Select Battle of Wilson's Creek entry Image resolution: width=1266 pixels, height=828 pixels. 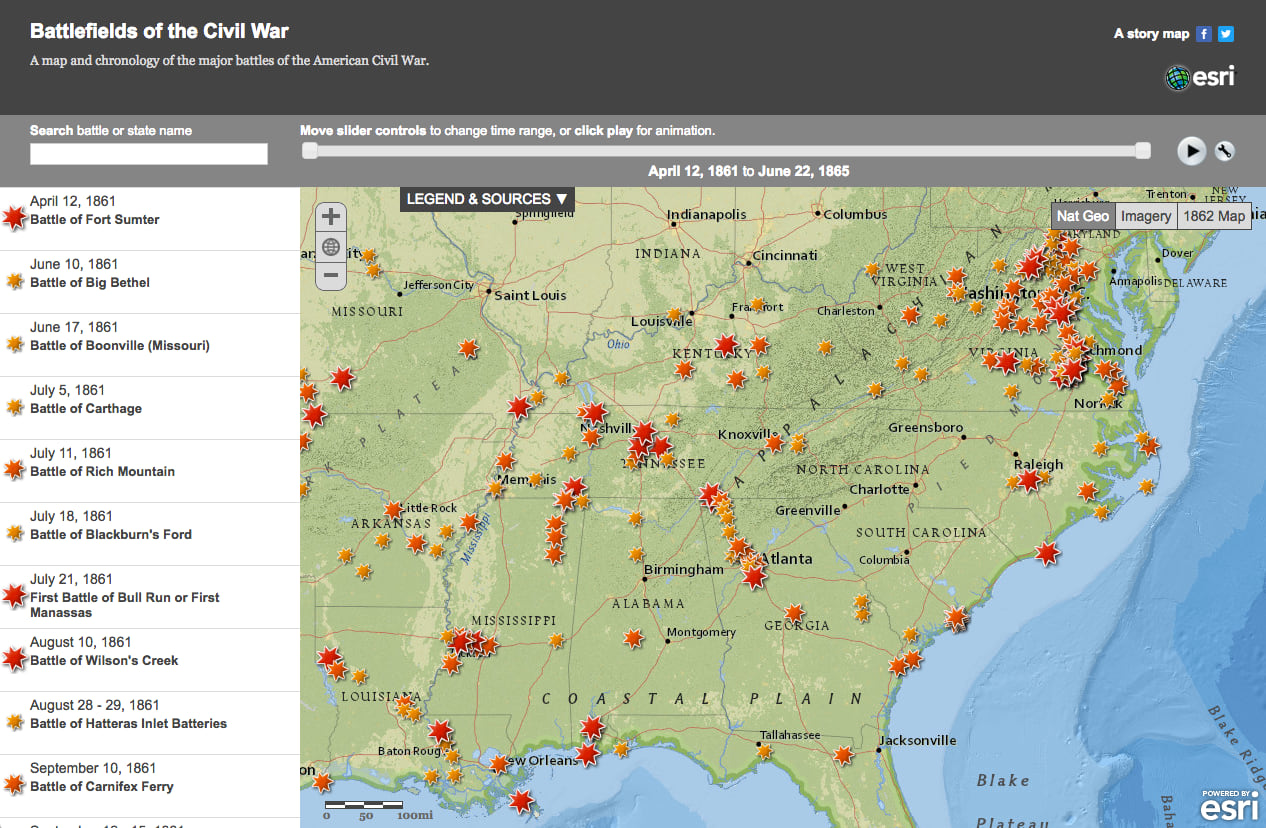tap(150, 660)
